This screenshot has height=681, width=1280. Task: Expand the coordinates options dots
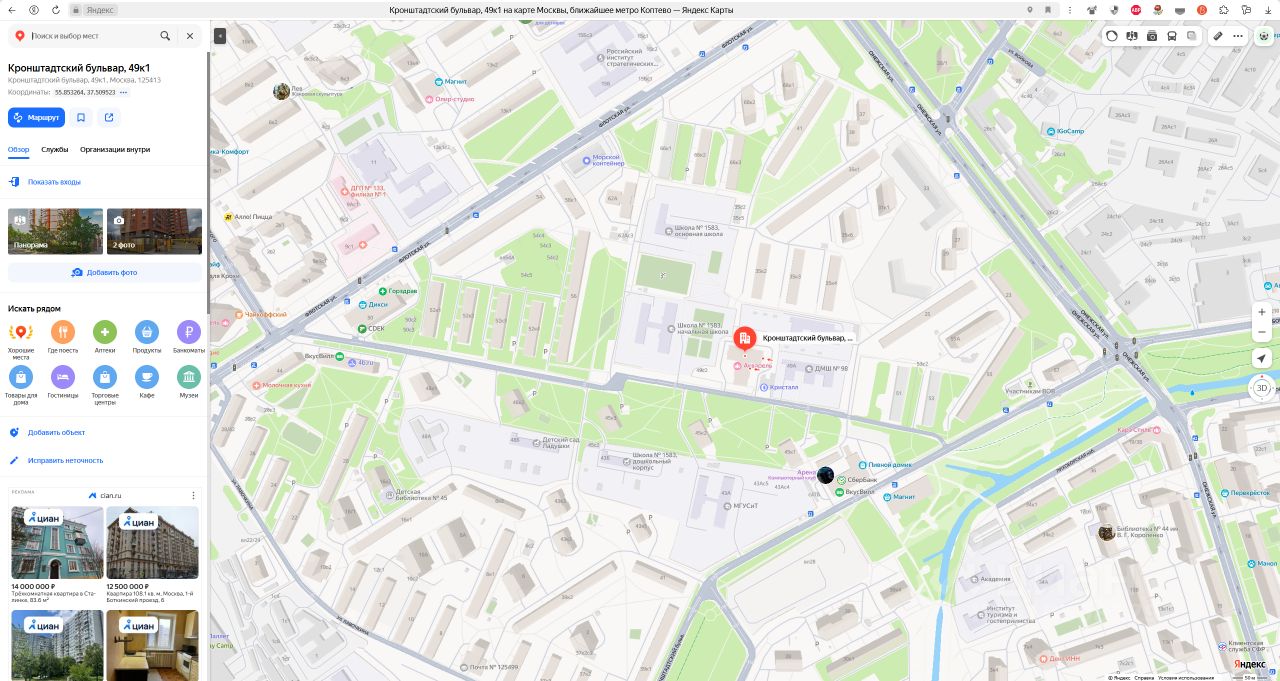(123, 92)
